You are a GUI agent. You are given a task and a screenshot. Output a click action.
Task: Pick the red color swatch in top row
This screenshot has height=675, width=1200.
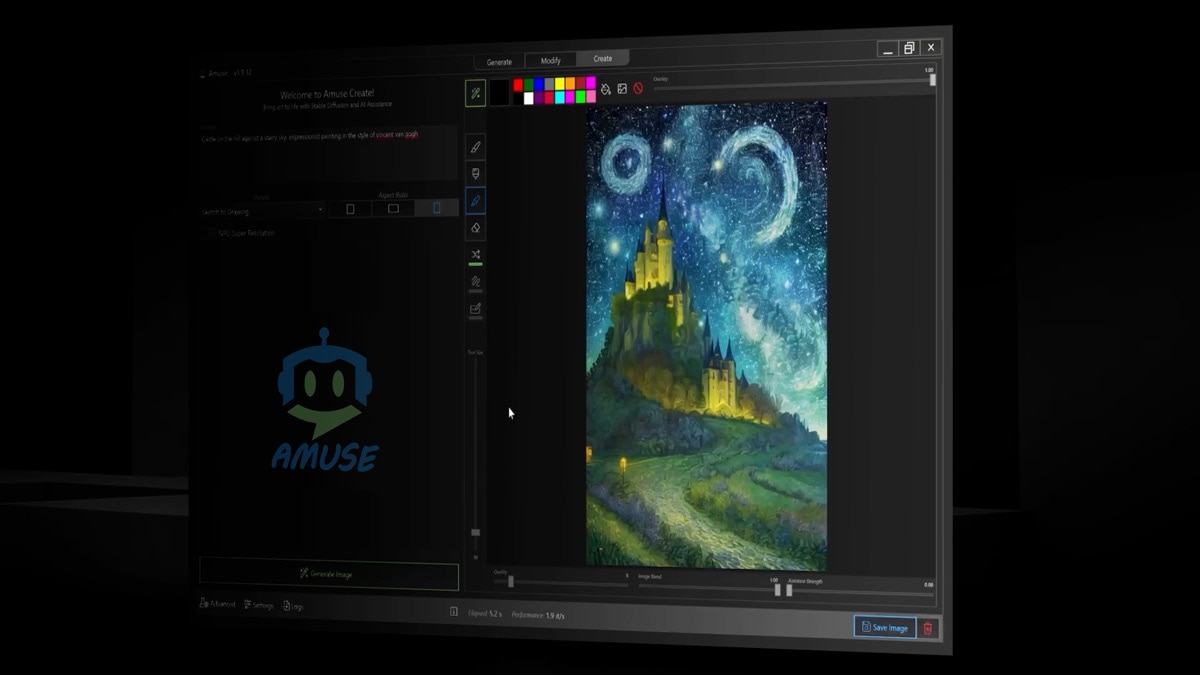point(518,85)
